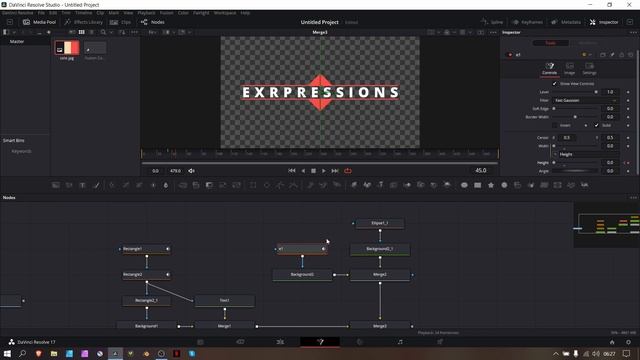This screenshot has width=640, height=360.
Task: Expand the search filter dropdown arrow
Action: 111,32
